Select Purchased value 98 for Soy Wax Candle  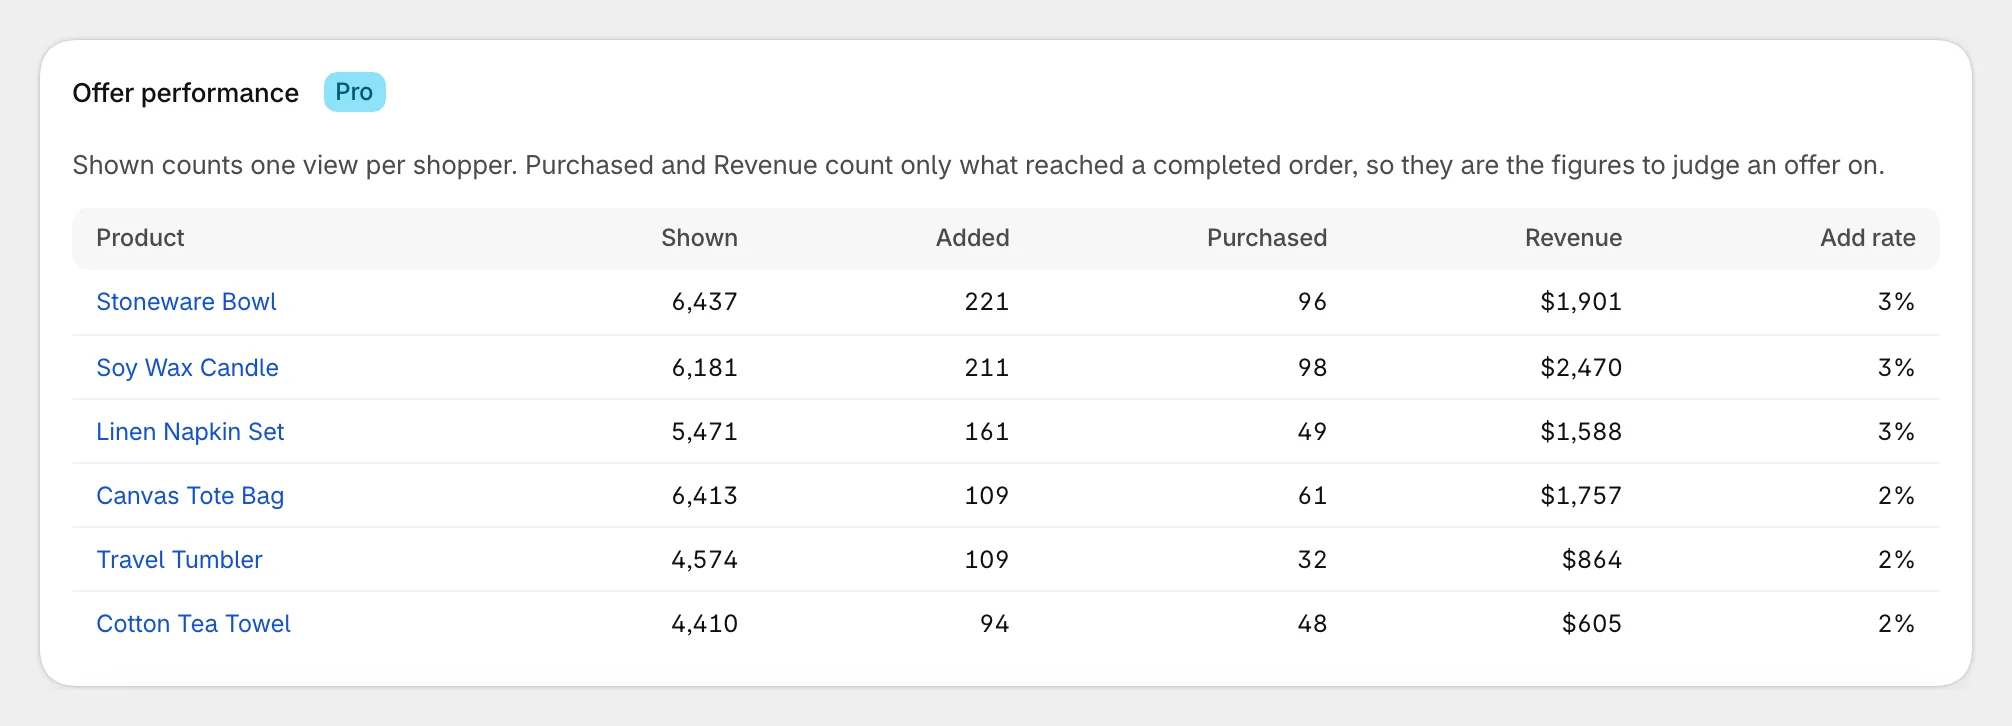tap(1312, 368)
